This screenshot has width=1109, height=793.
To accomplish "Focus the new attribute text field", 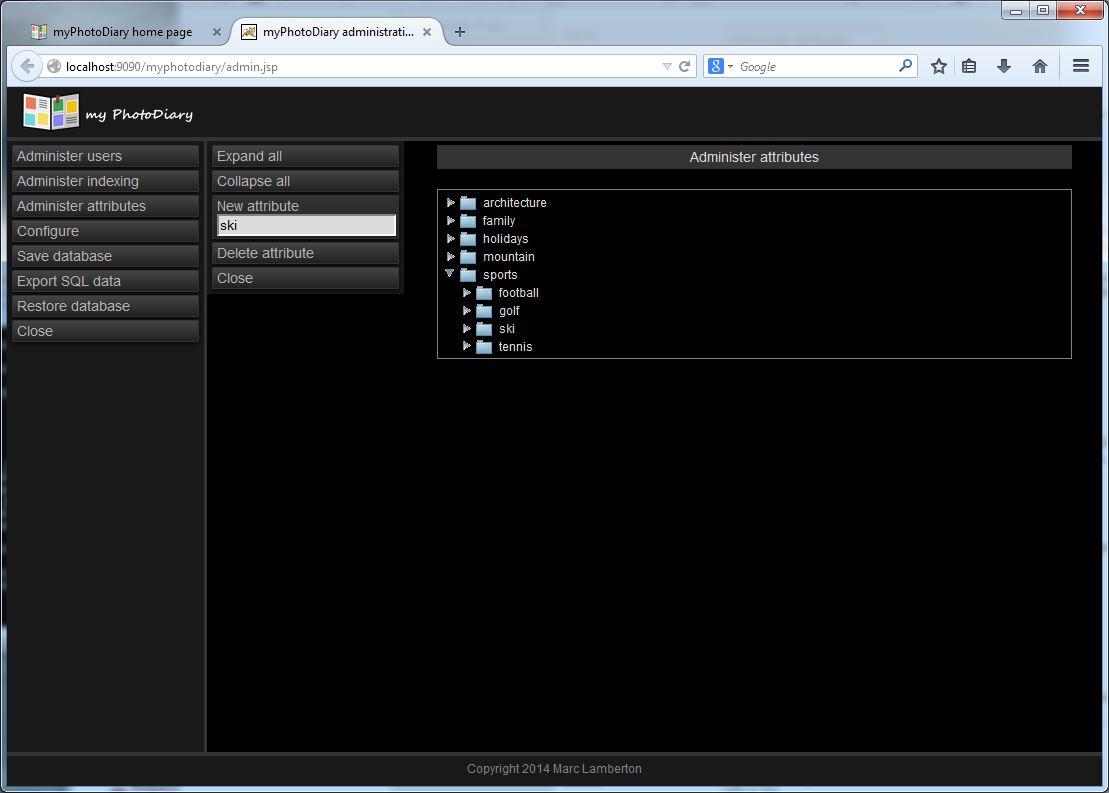I will [x=306, y=226].
